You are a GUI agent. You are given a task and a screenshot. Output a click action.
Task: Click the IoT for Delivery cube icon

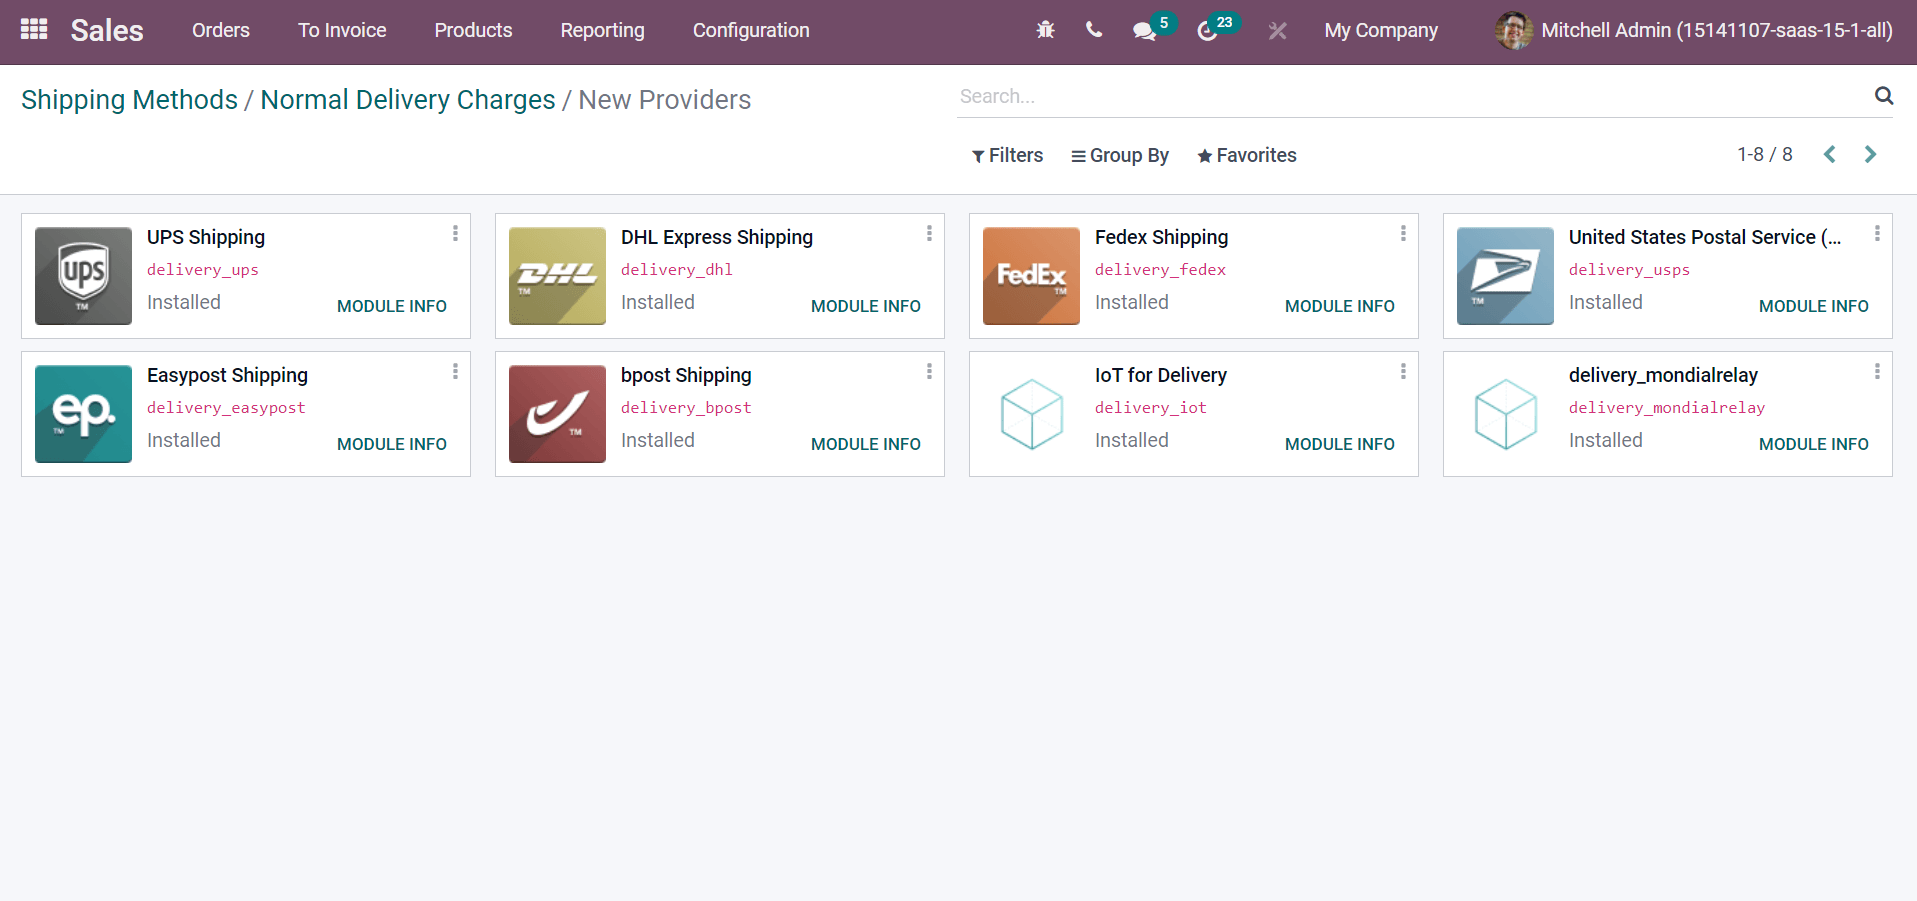[x=1031, y=414]
